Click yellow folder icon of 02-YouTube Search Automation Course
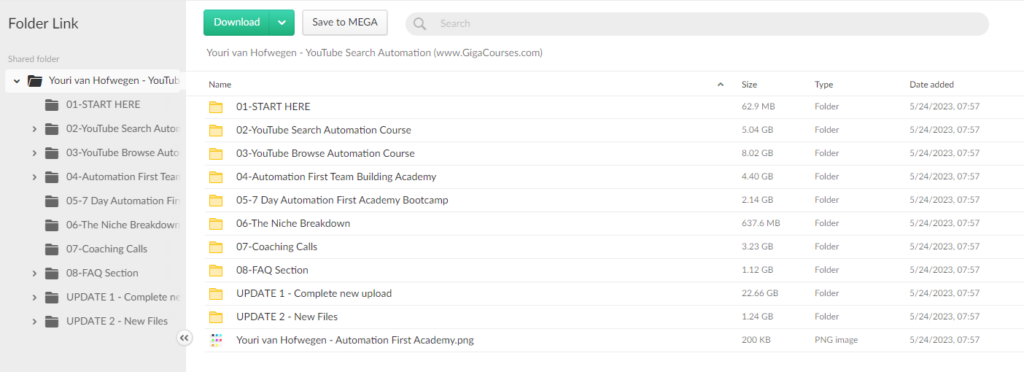 [216, 131]
